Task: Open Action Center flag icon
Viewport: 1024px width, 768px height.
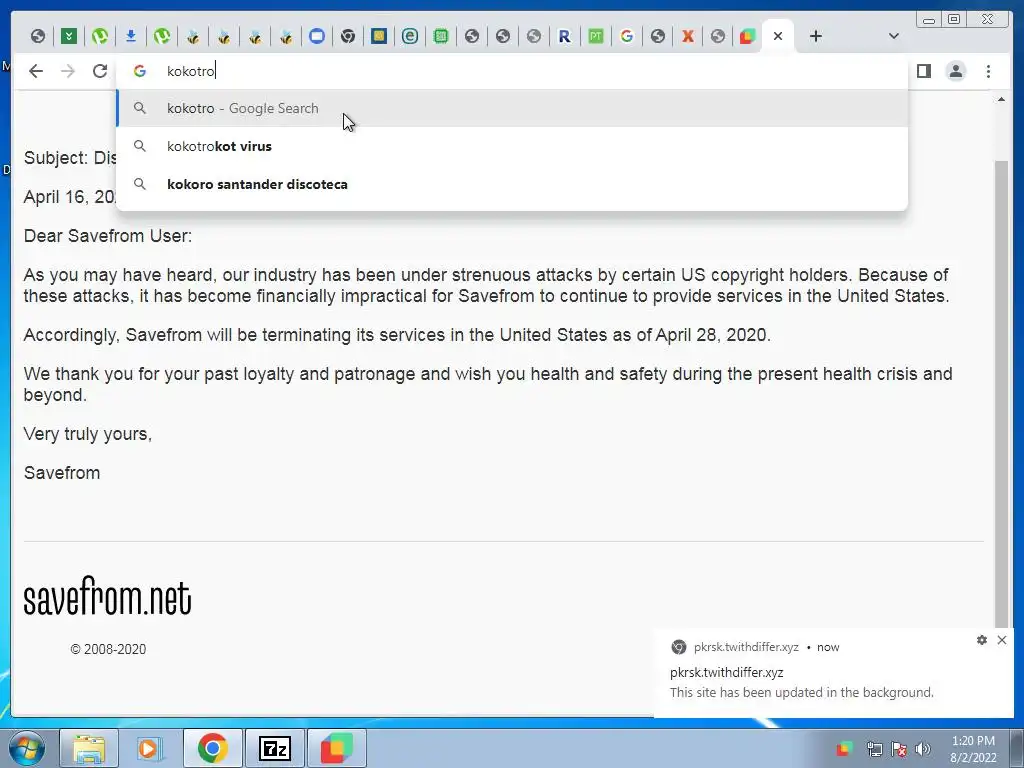Action: point(899,749)
